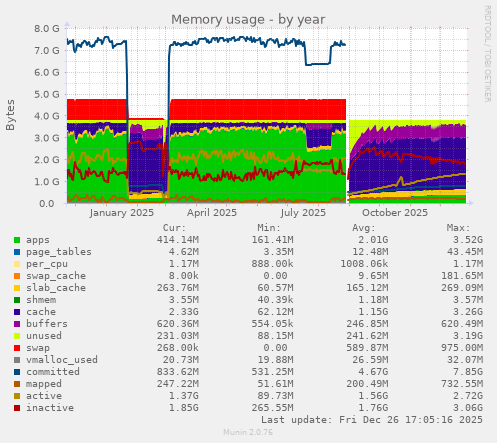
Task: Click committed avg value 4.67G
Action: click(373, 372)
